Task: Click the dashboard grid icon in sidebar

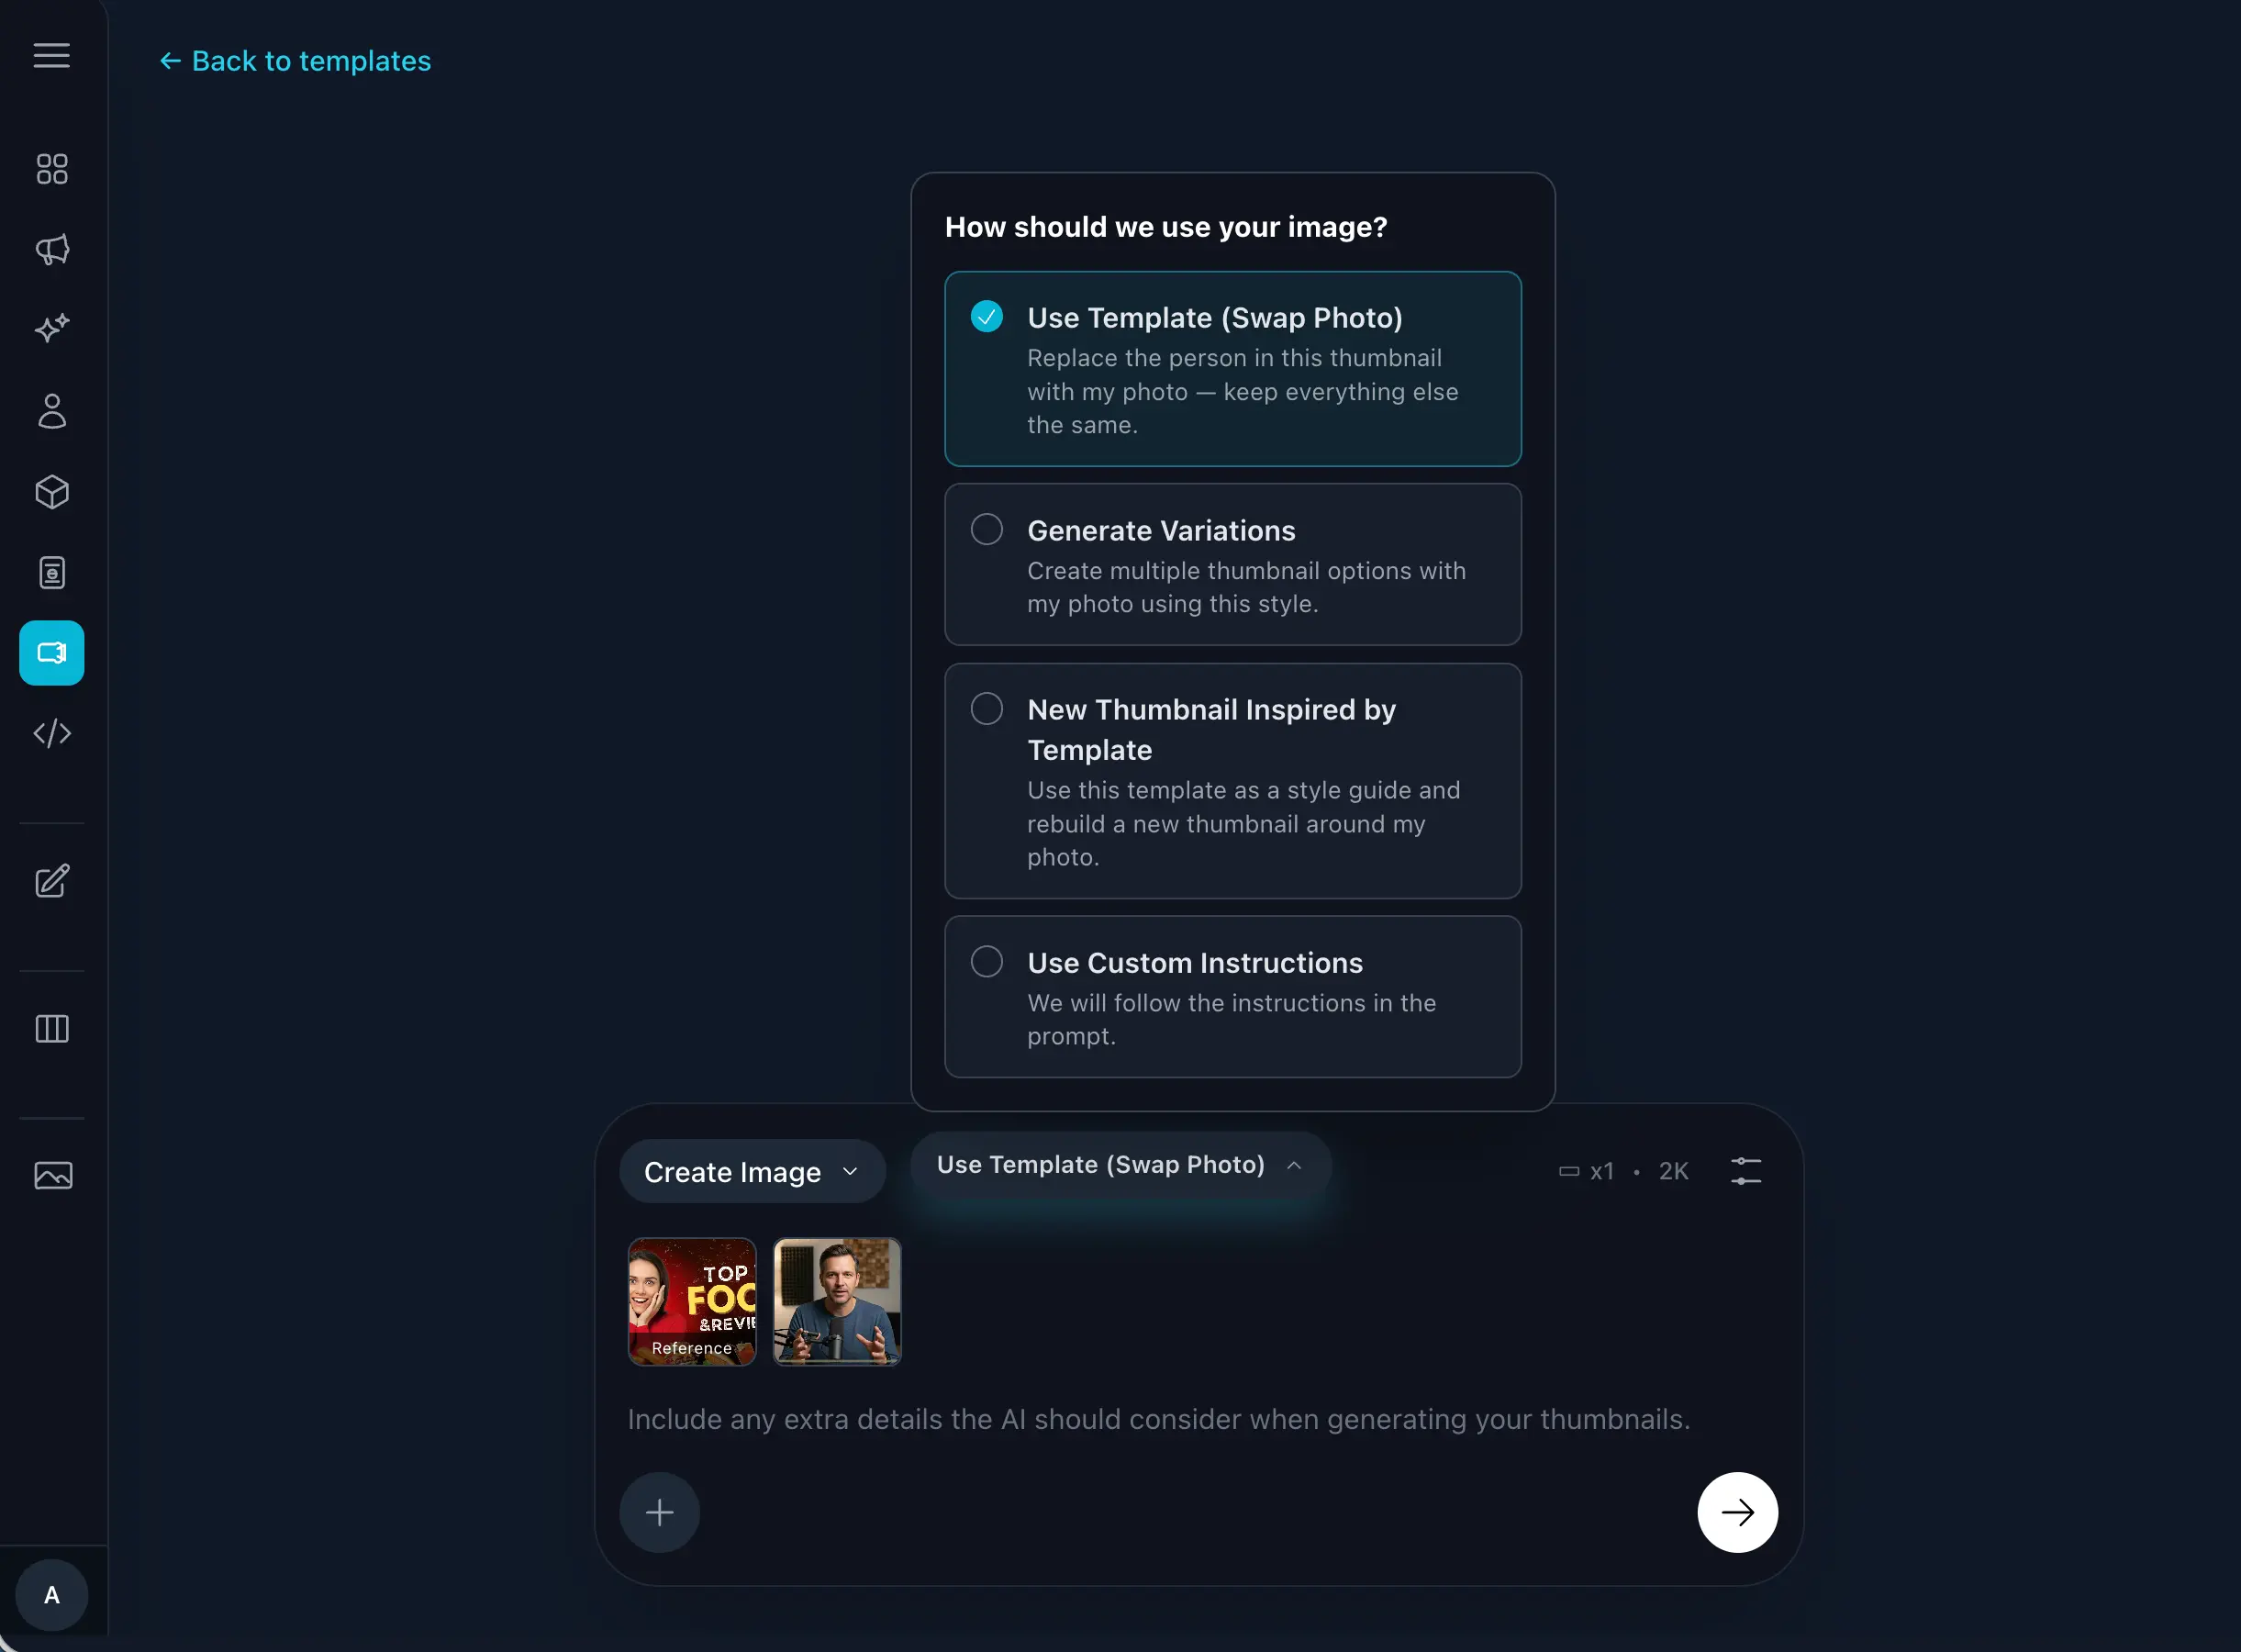Action: pyautogui.click(x=52, y=169)
